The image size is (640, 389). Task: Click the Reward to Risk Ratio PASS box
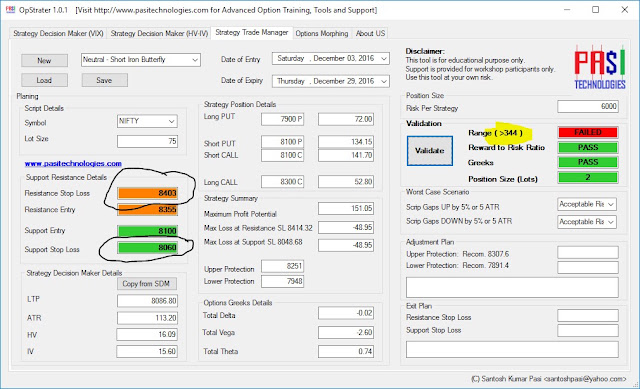pos(588,147)
